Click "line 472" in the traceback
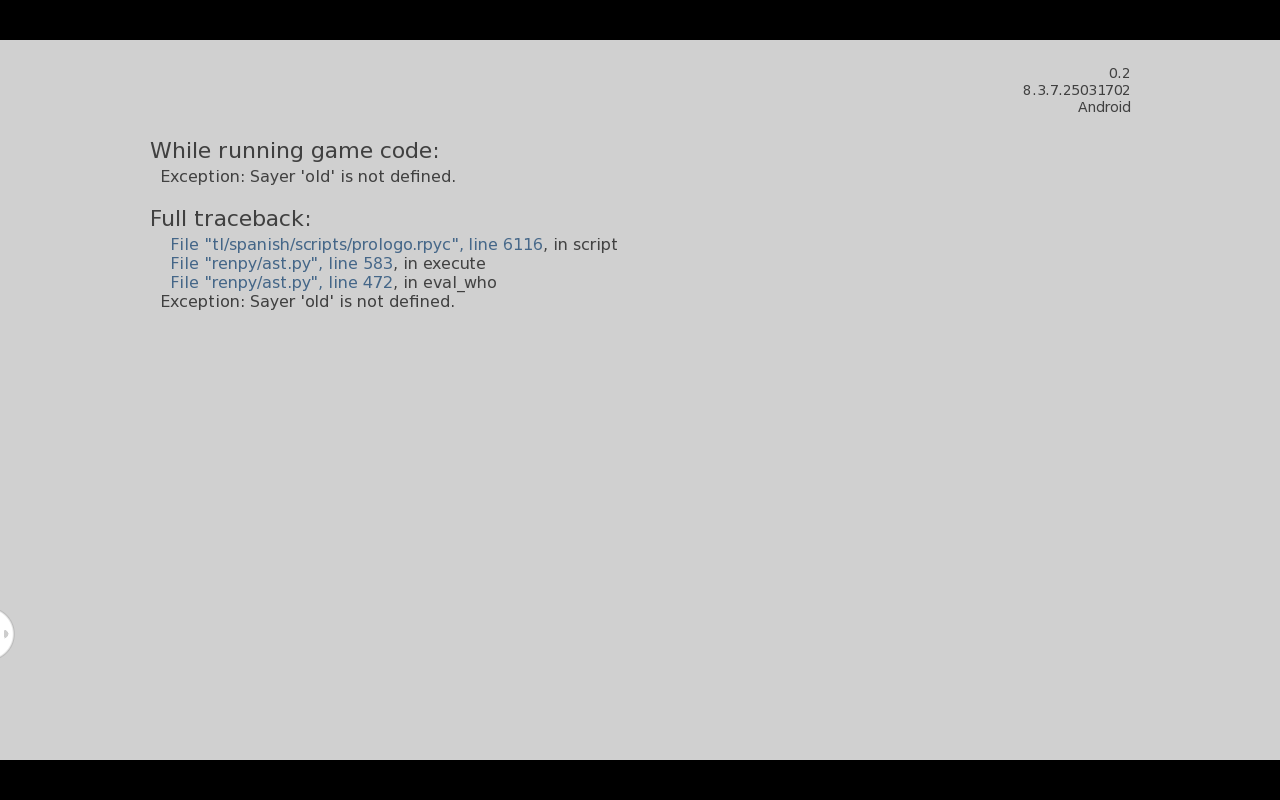Image resolution: width=1280 pixels, height=800 pixels. 360,283
